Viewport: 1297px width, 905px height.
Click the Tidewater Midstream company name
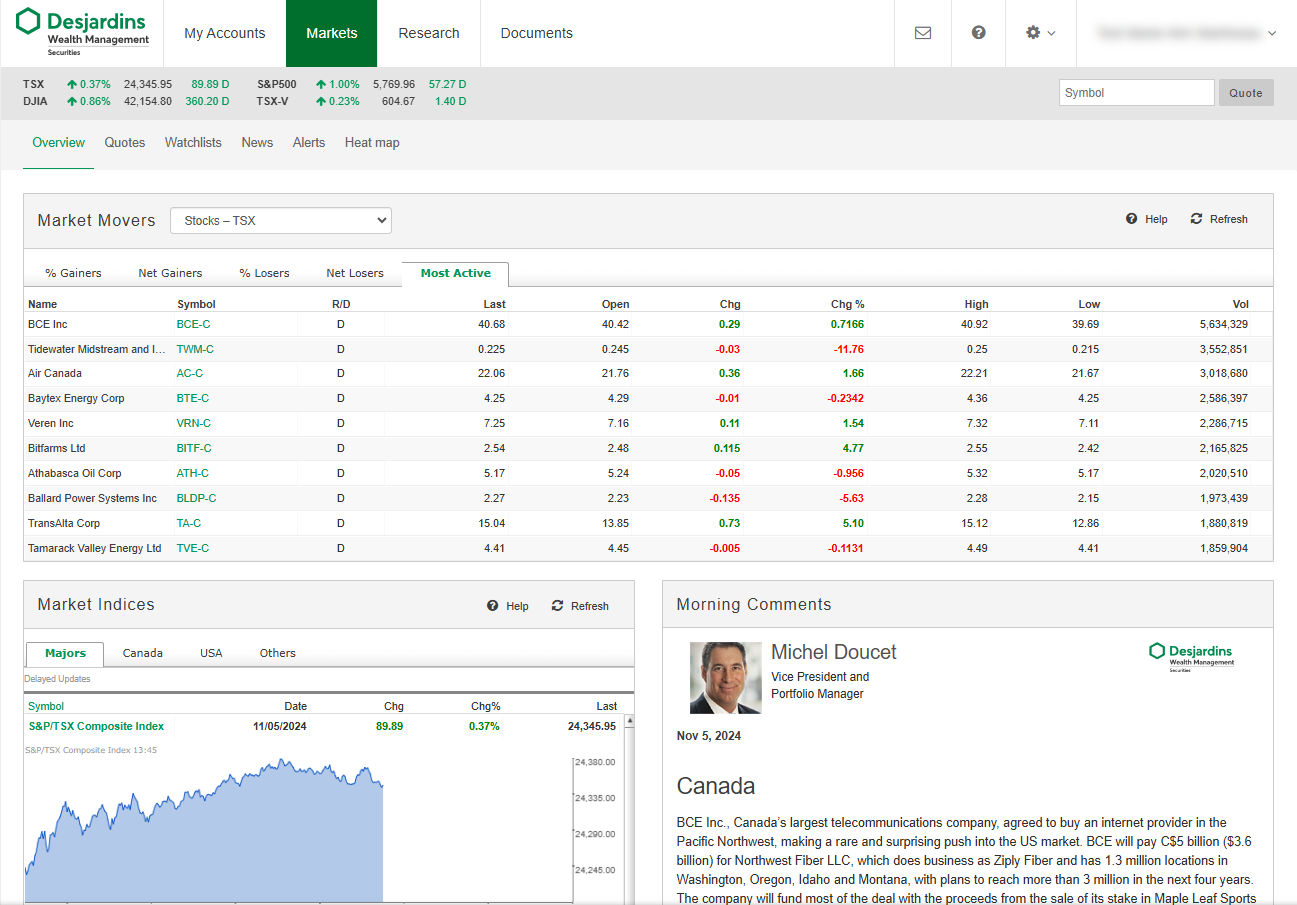click(97, 349)
